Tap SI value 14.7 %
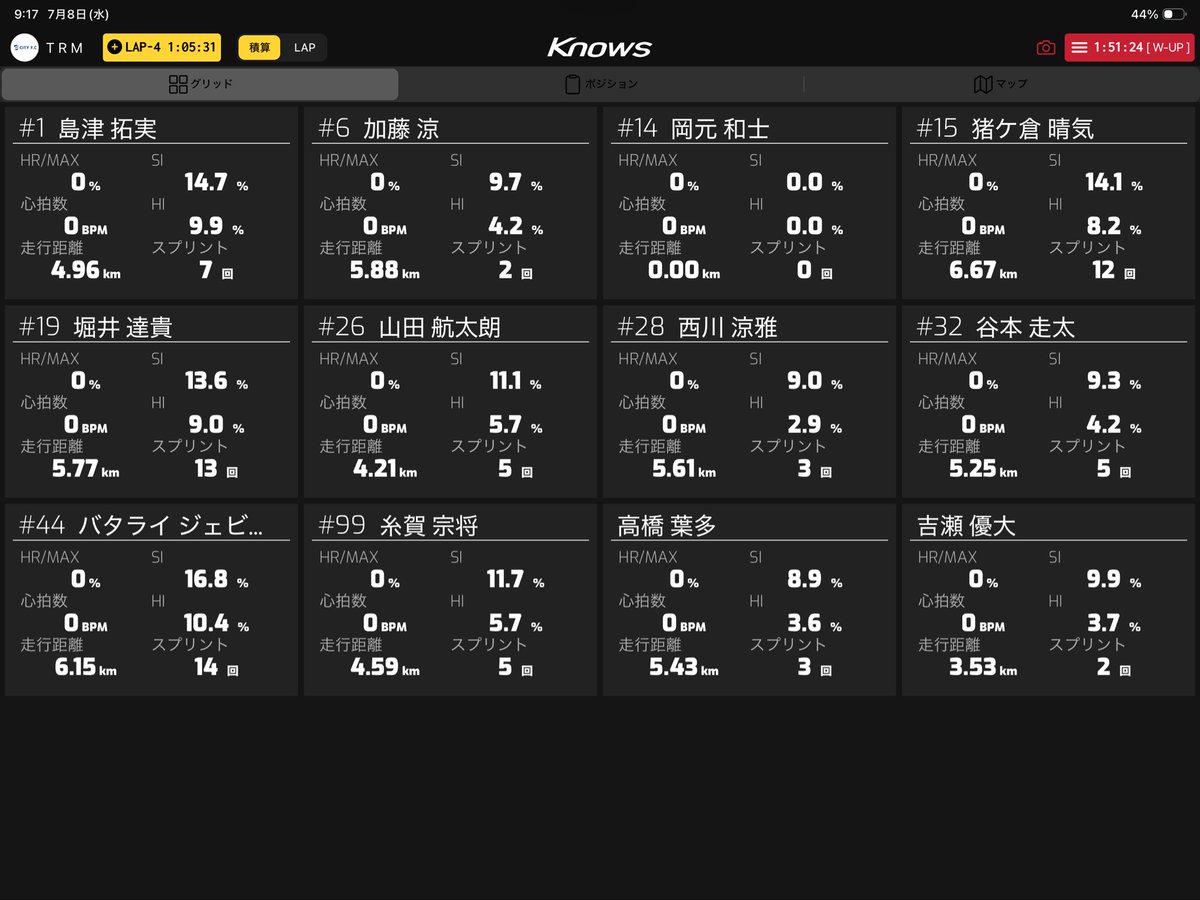This screenshot has width=1200, height=900. pos(216,183)
